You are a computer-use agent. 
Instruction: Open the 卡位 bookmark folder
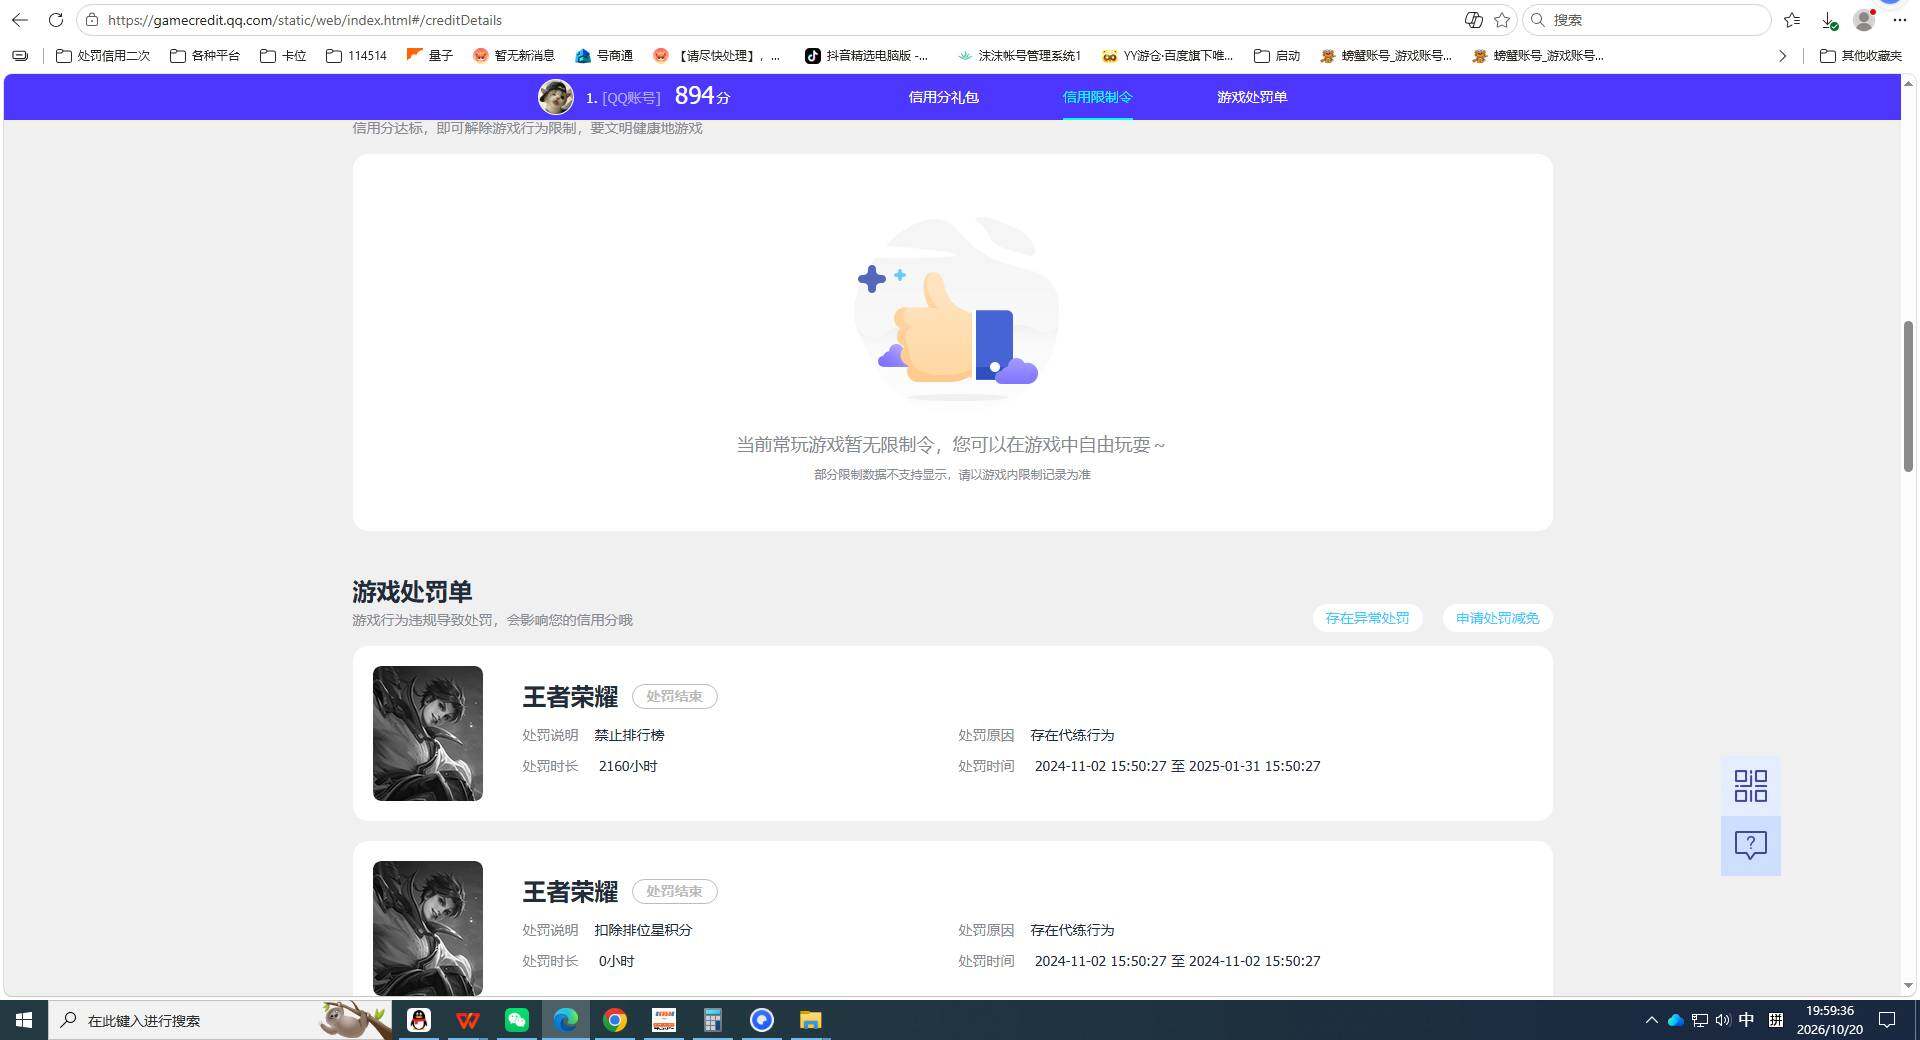pos(283,56)
